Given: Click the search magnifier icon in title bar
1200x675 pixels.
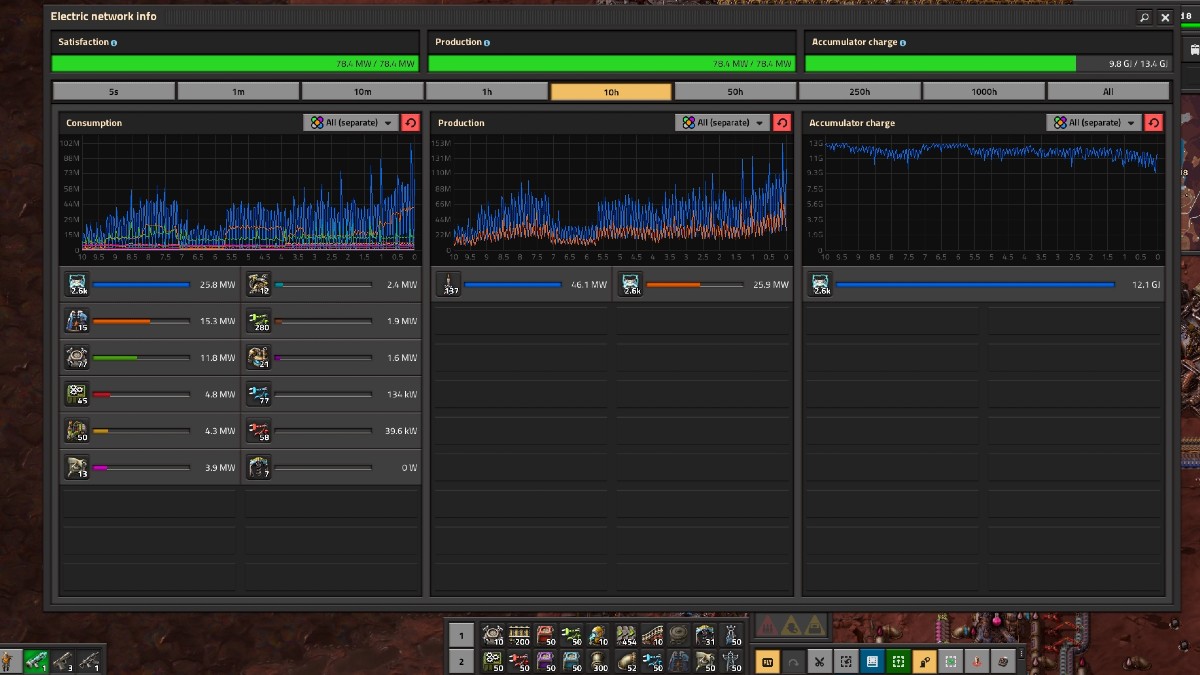Looking at the screenshot, I should (x=1144, y=17).
